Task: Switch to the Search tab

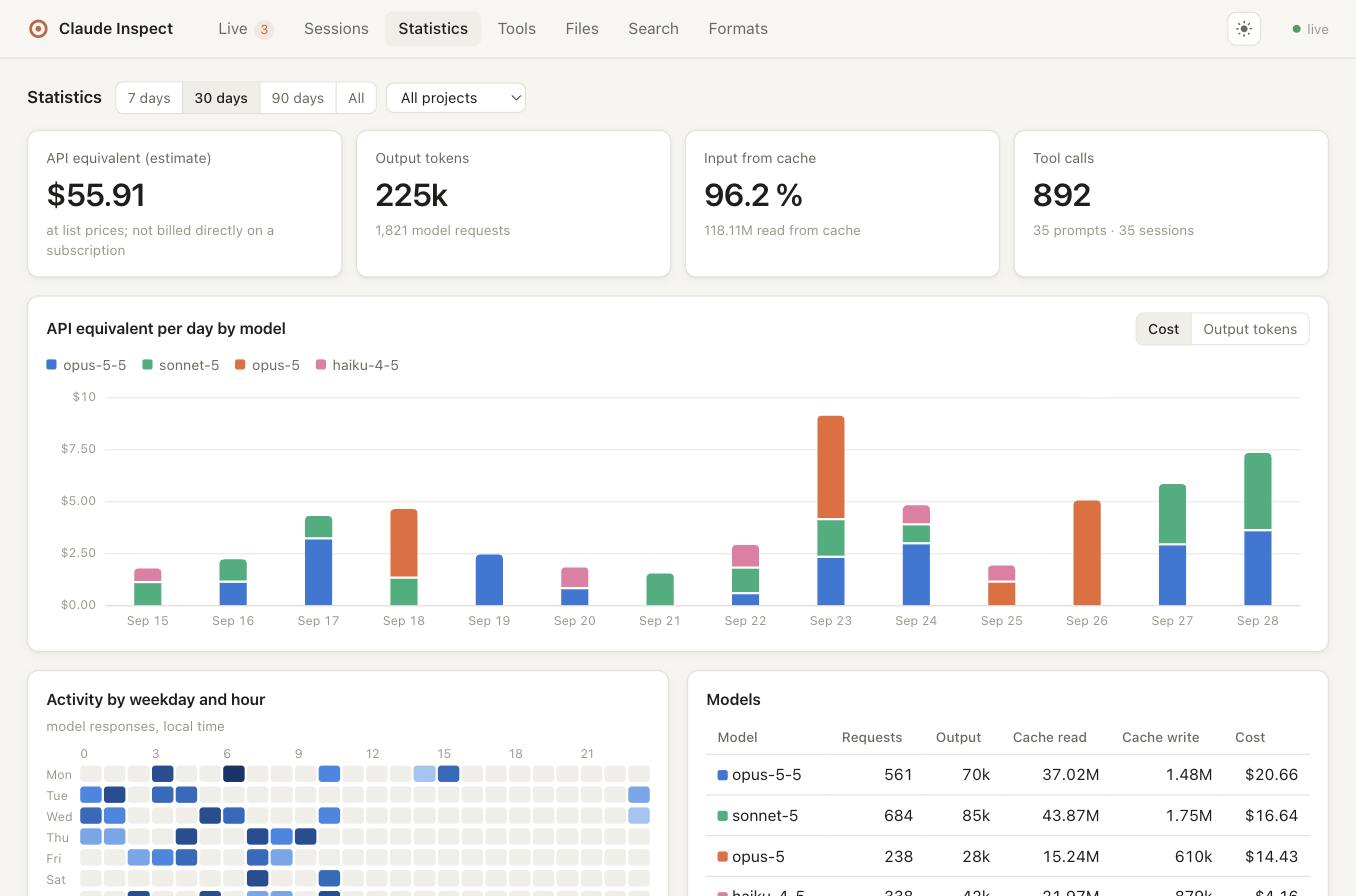Action: coord(653,29)
